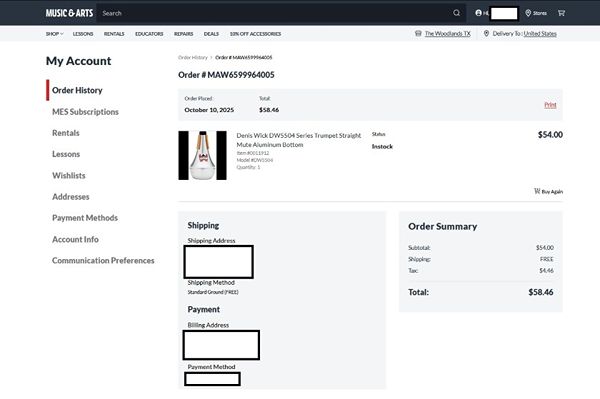Select Lessons in the account sidebar
This screenshot has height=399, width=600.
[x=66, y=154]
